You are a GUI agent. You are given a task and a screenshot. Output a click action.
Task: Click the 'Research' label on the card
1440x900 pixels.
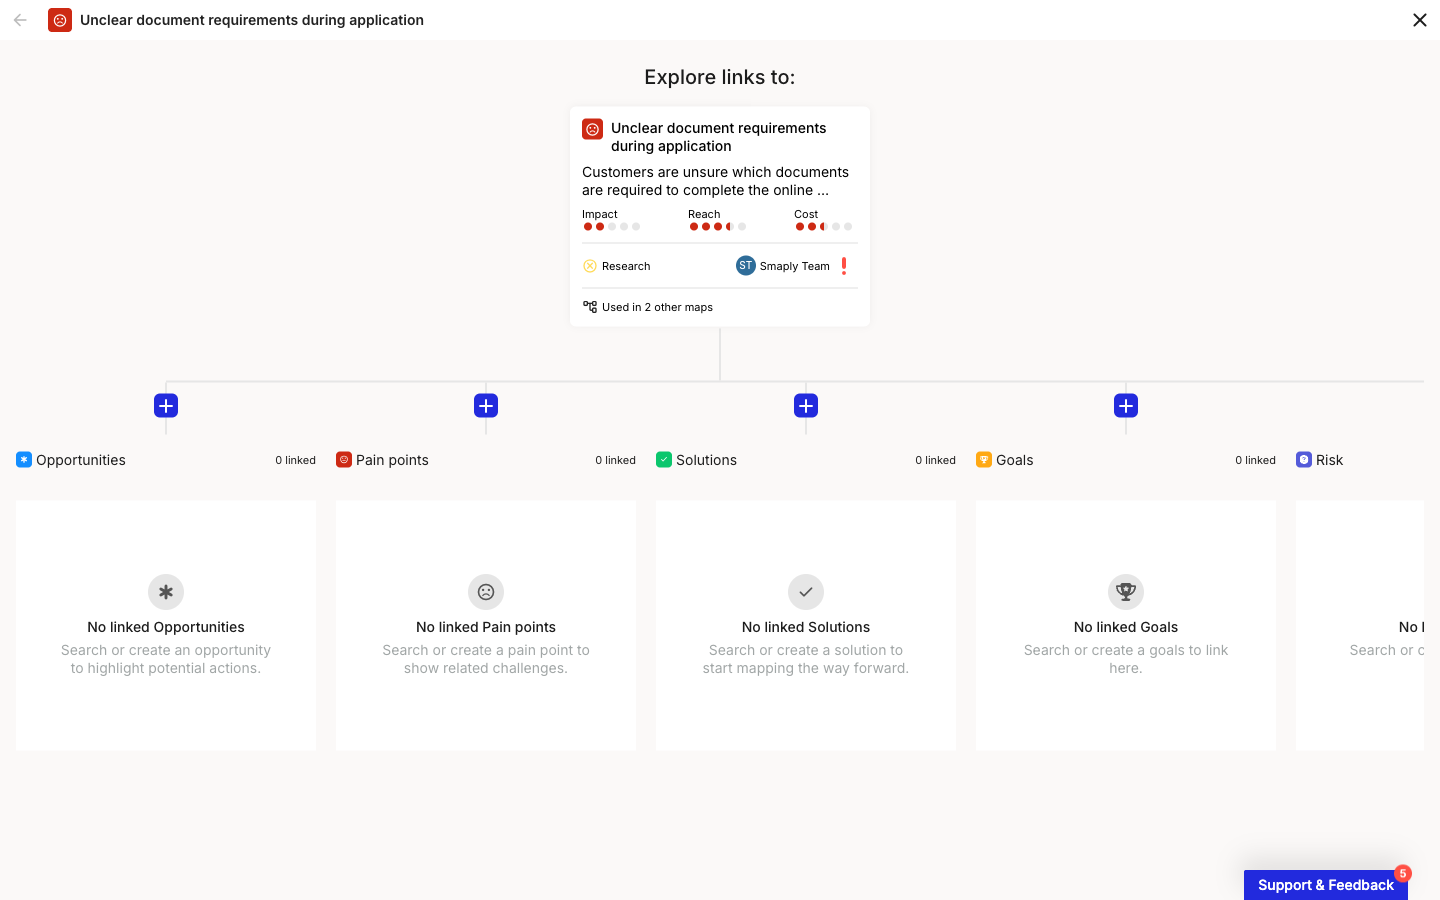coord(626,266)
